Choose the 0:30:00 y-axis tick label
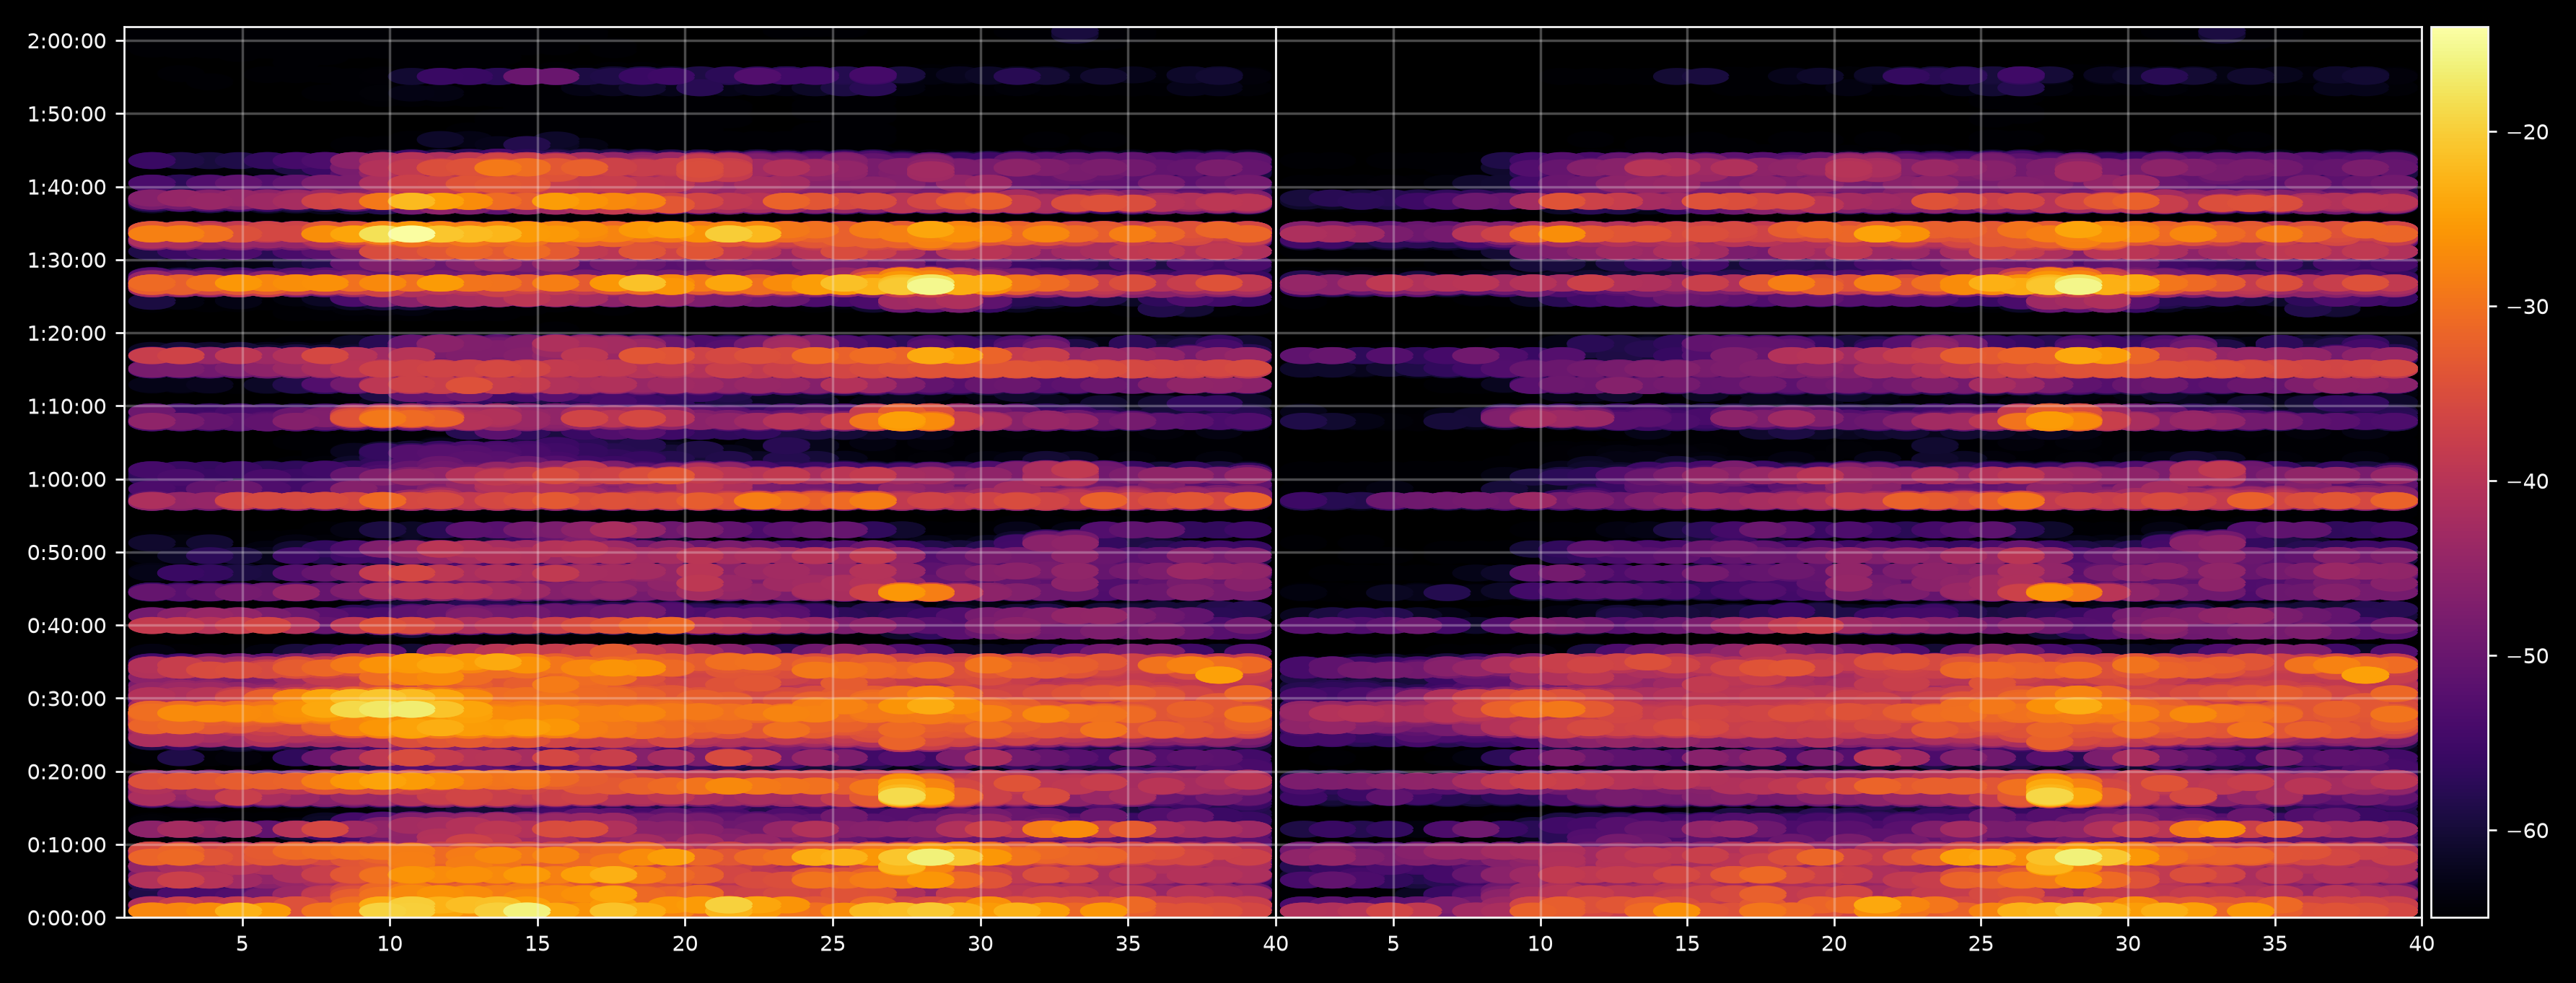This screenshot has width=2576, height=983. click(67, 698)
